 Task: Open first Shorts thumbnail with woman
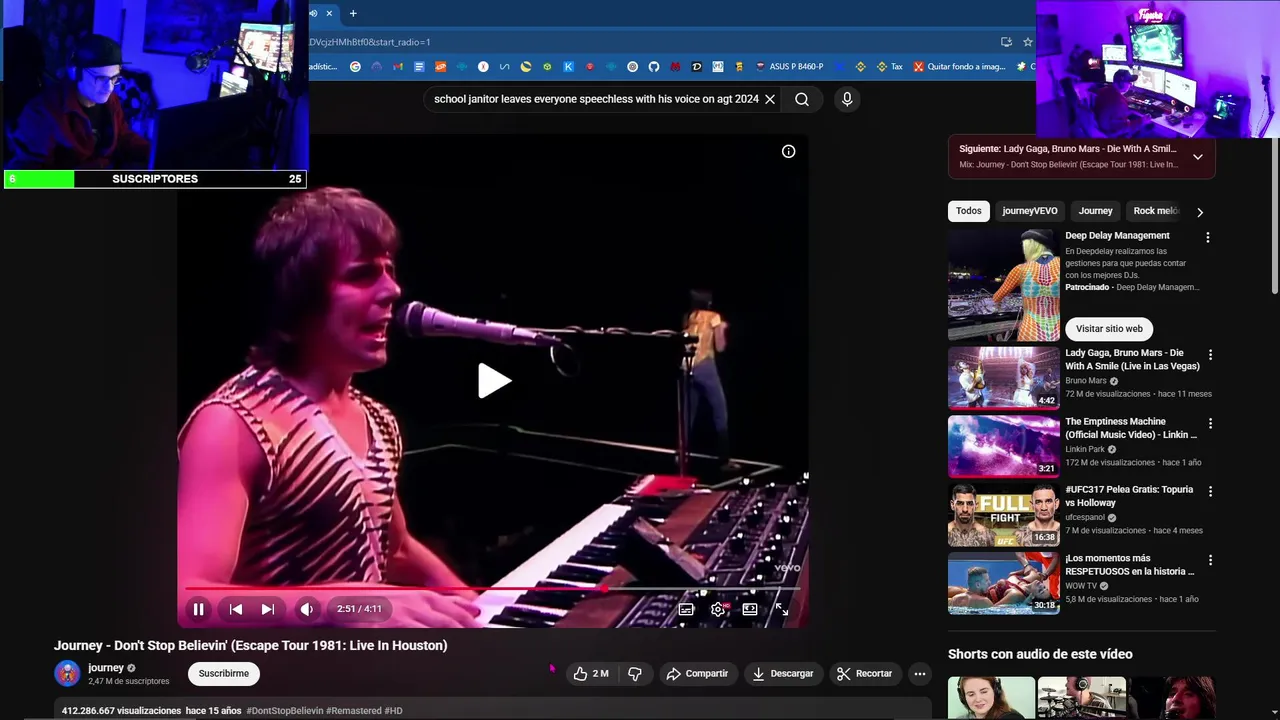point(991,698)
